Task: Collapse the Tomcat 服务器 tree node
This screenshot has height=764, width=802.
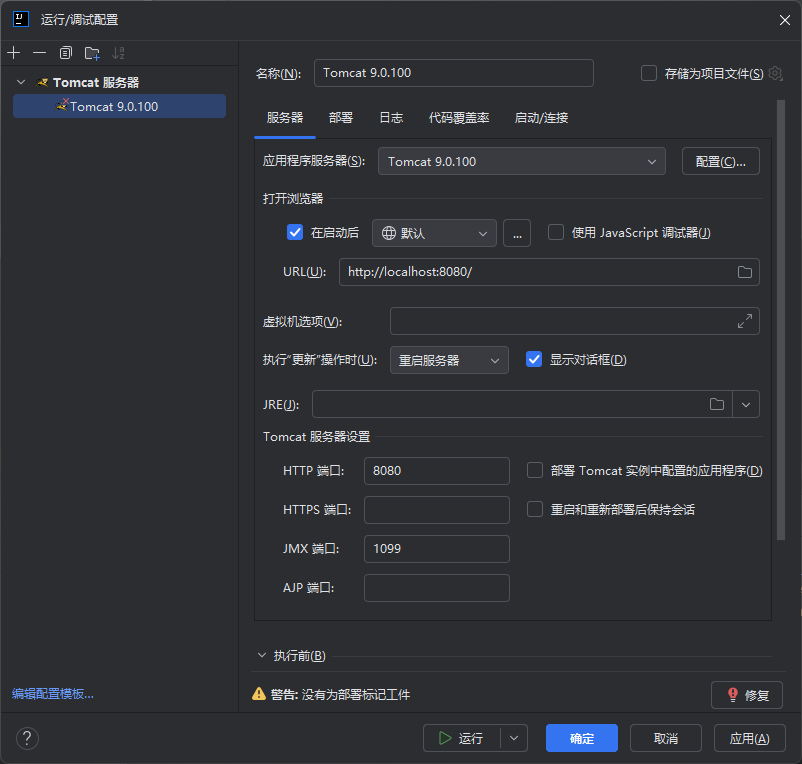Action: click(21, 82)
